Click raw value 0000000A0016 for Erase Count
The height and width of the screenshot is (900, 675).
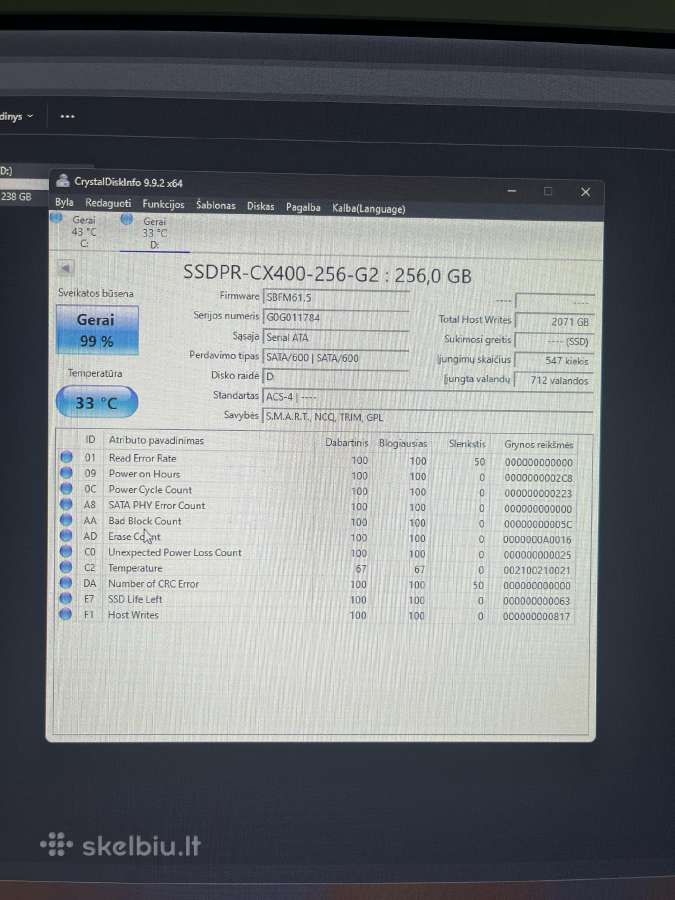pyautogui.click(x=537, y=540)
